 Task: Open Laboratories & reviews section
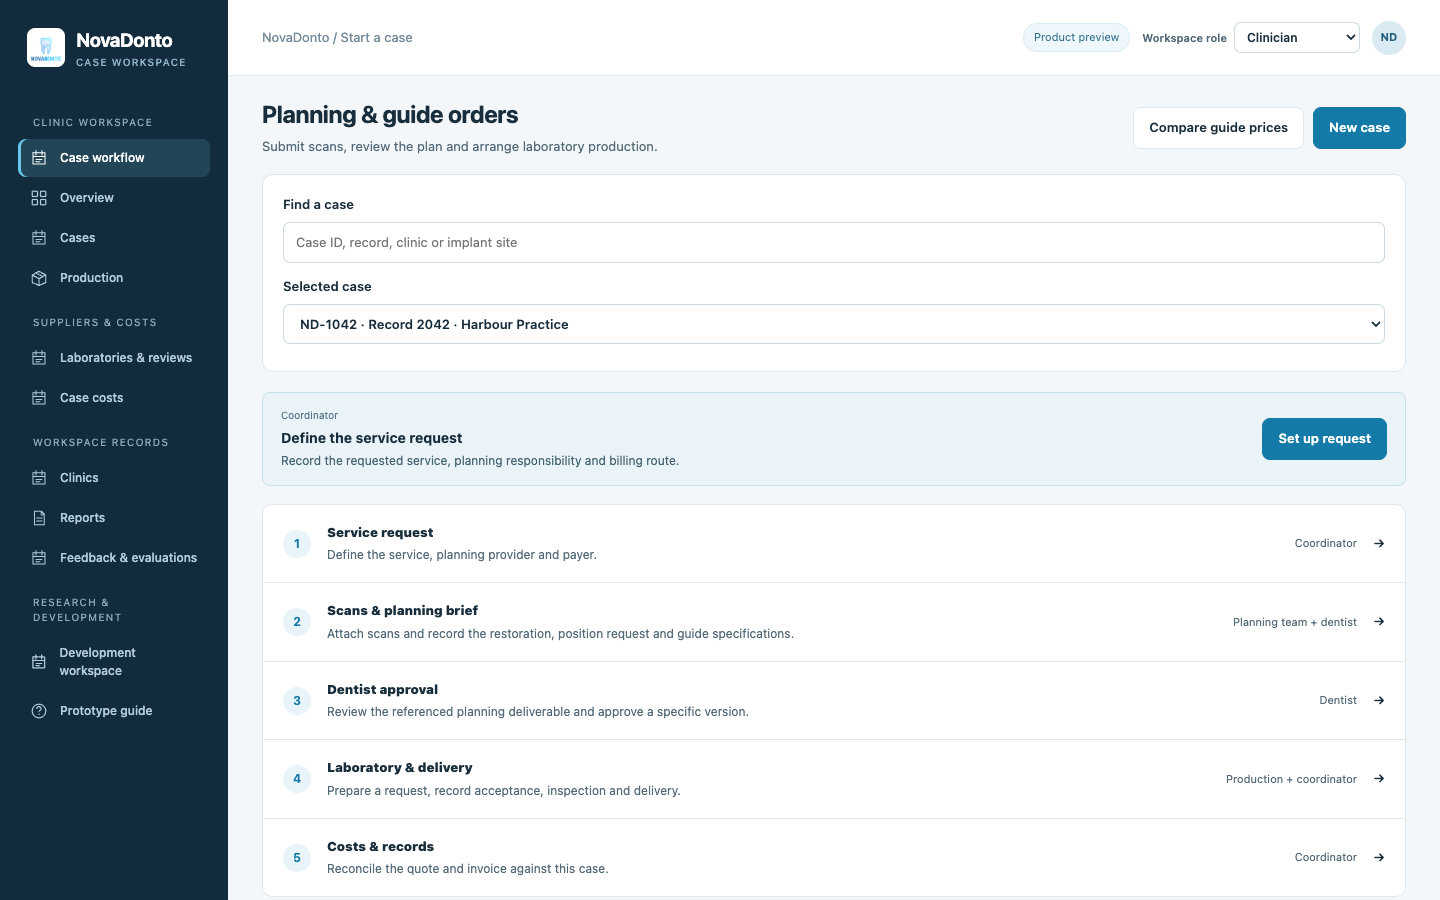pos(114,358)
